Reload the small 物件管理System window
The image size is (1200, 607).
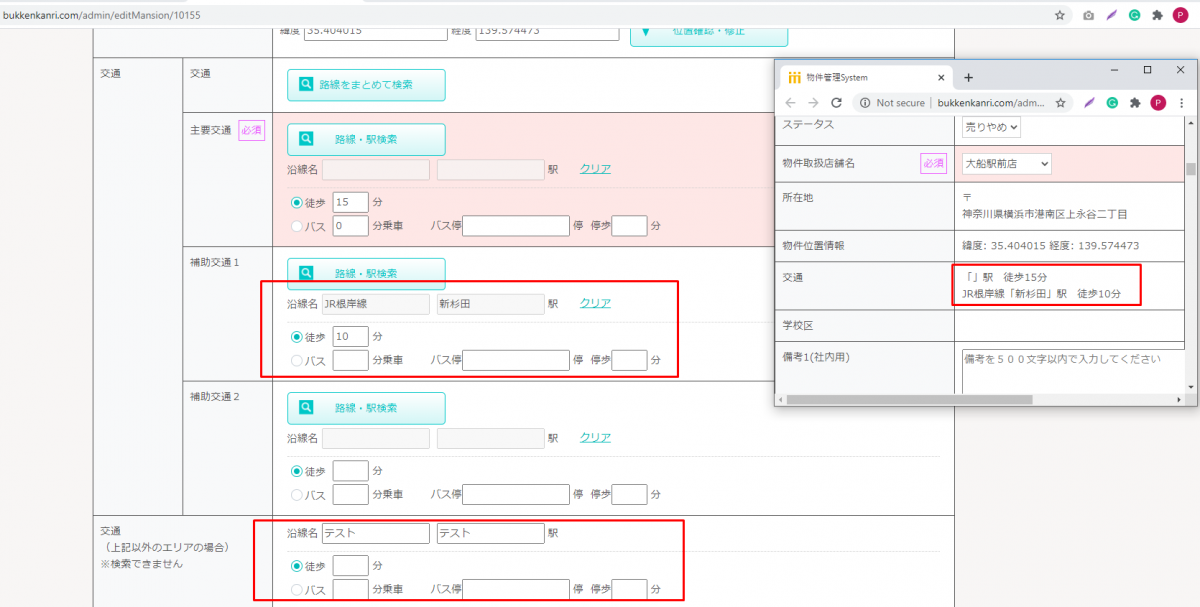(x=836, y=103)
